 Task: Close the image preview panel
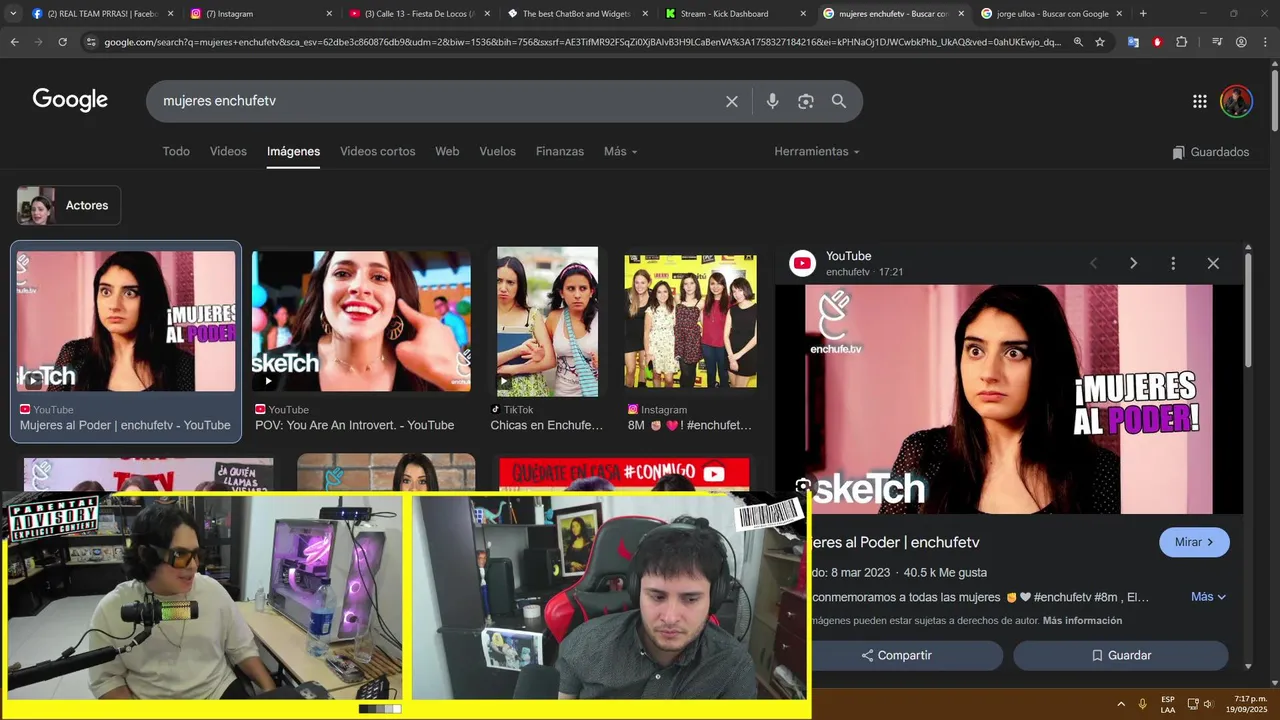click(1213, 263)
